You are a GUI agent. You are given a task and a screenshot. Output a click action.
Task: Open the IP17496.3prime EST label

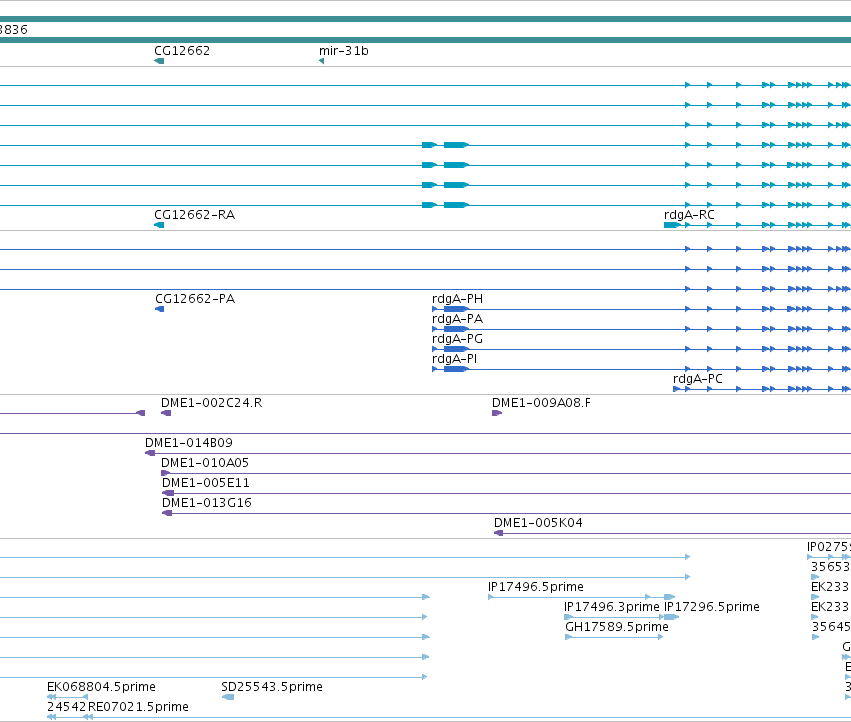(612, 606)
